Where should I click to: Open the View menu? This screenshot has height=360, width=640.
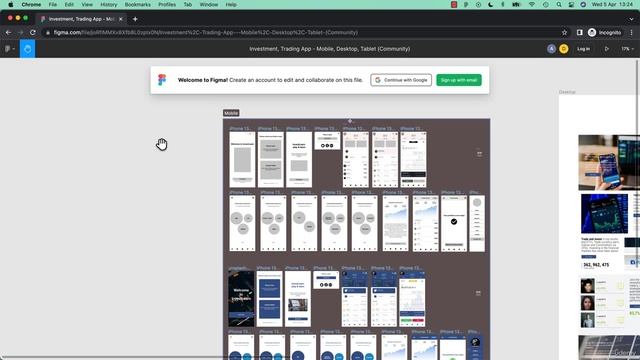tap(87, 4)
